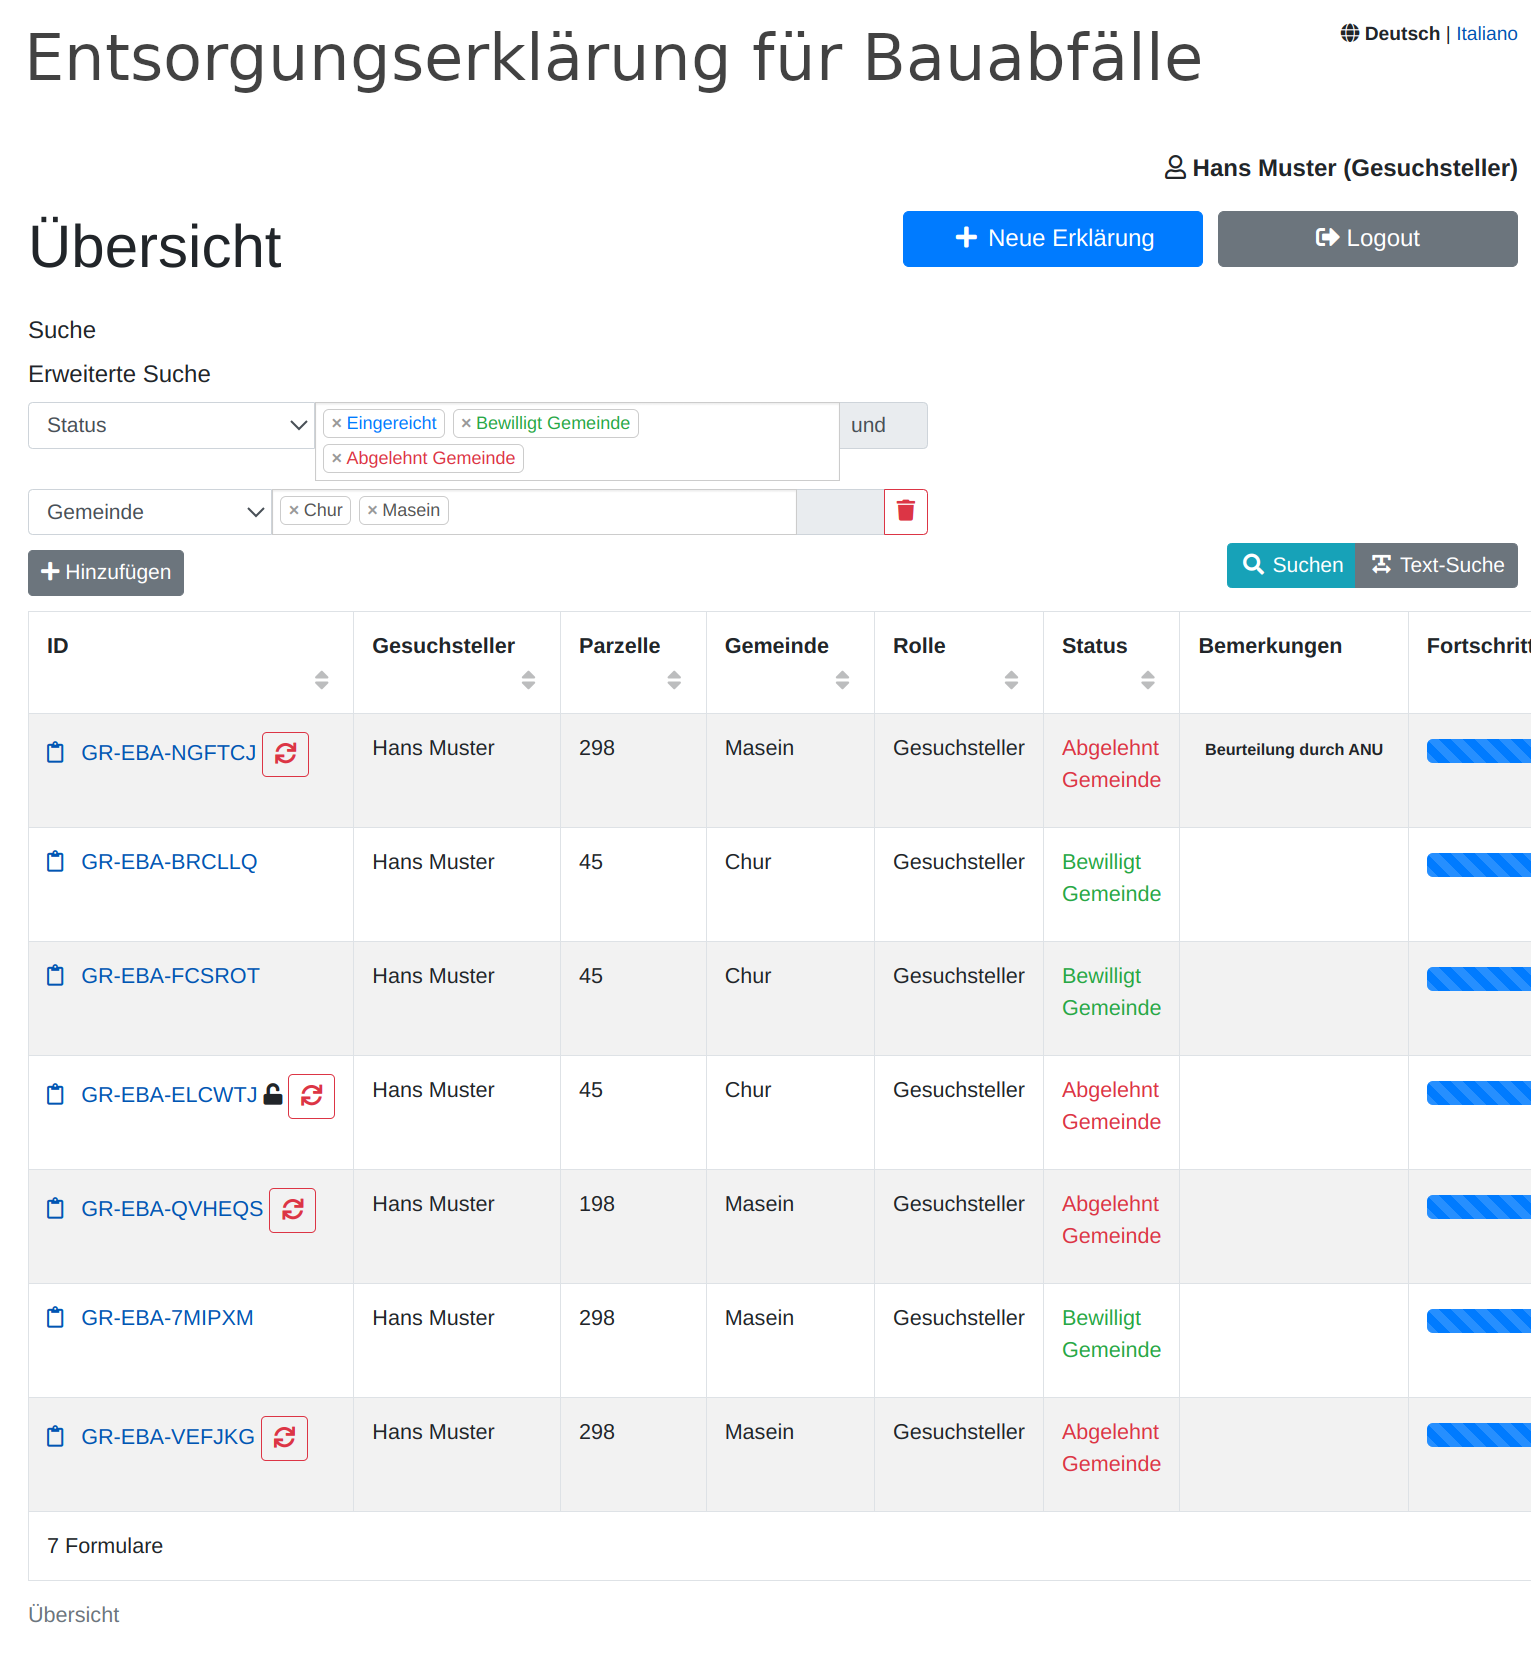Click refresh icon beside GR-EBA-VEFJKG
Image resolution: width=1531 pixels, height=1665 pixels.
point(284,1438)
